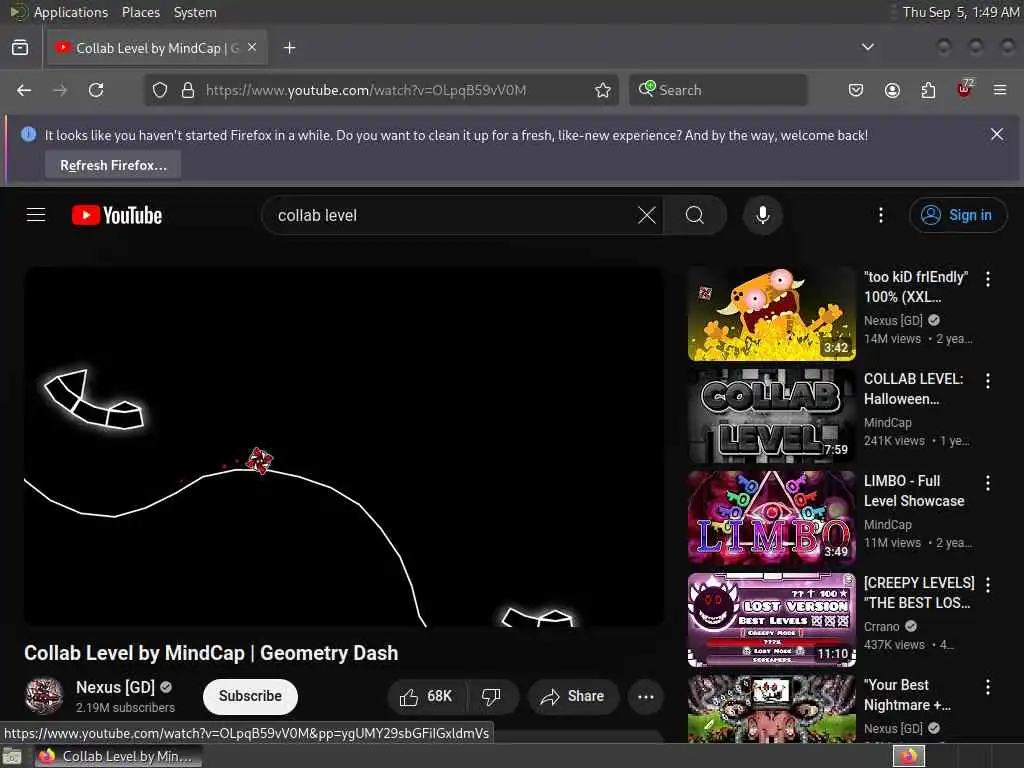Open the LOST VERSION creepy levels thumbnail
The width and height of the screenshot is (1024, 768).
point(771,620)
